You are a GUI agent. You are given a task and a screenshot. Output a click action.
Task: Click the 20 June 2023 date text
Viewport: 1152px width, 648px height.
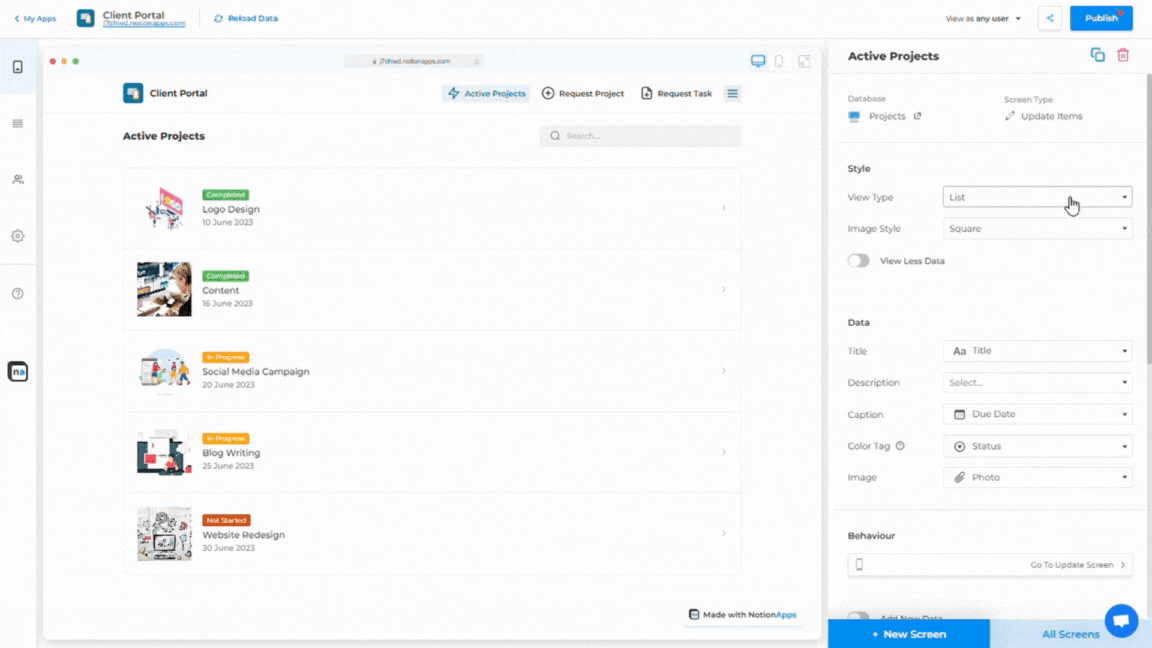tap(228, 385)
